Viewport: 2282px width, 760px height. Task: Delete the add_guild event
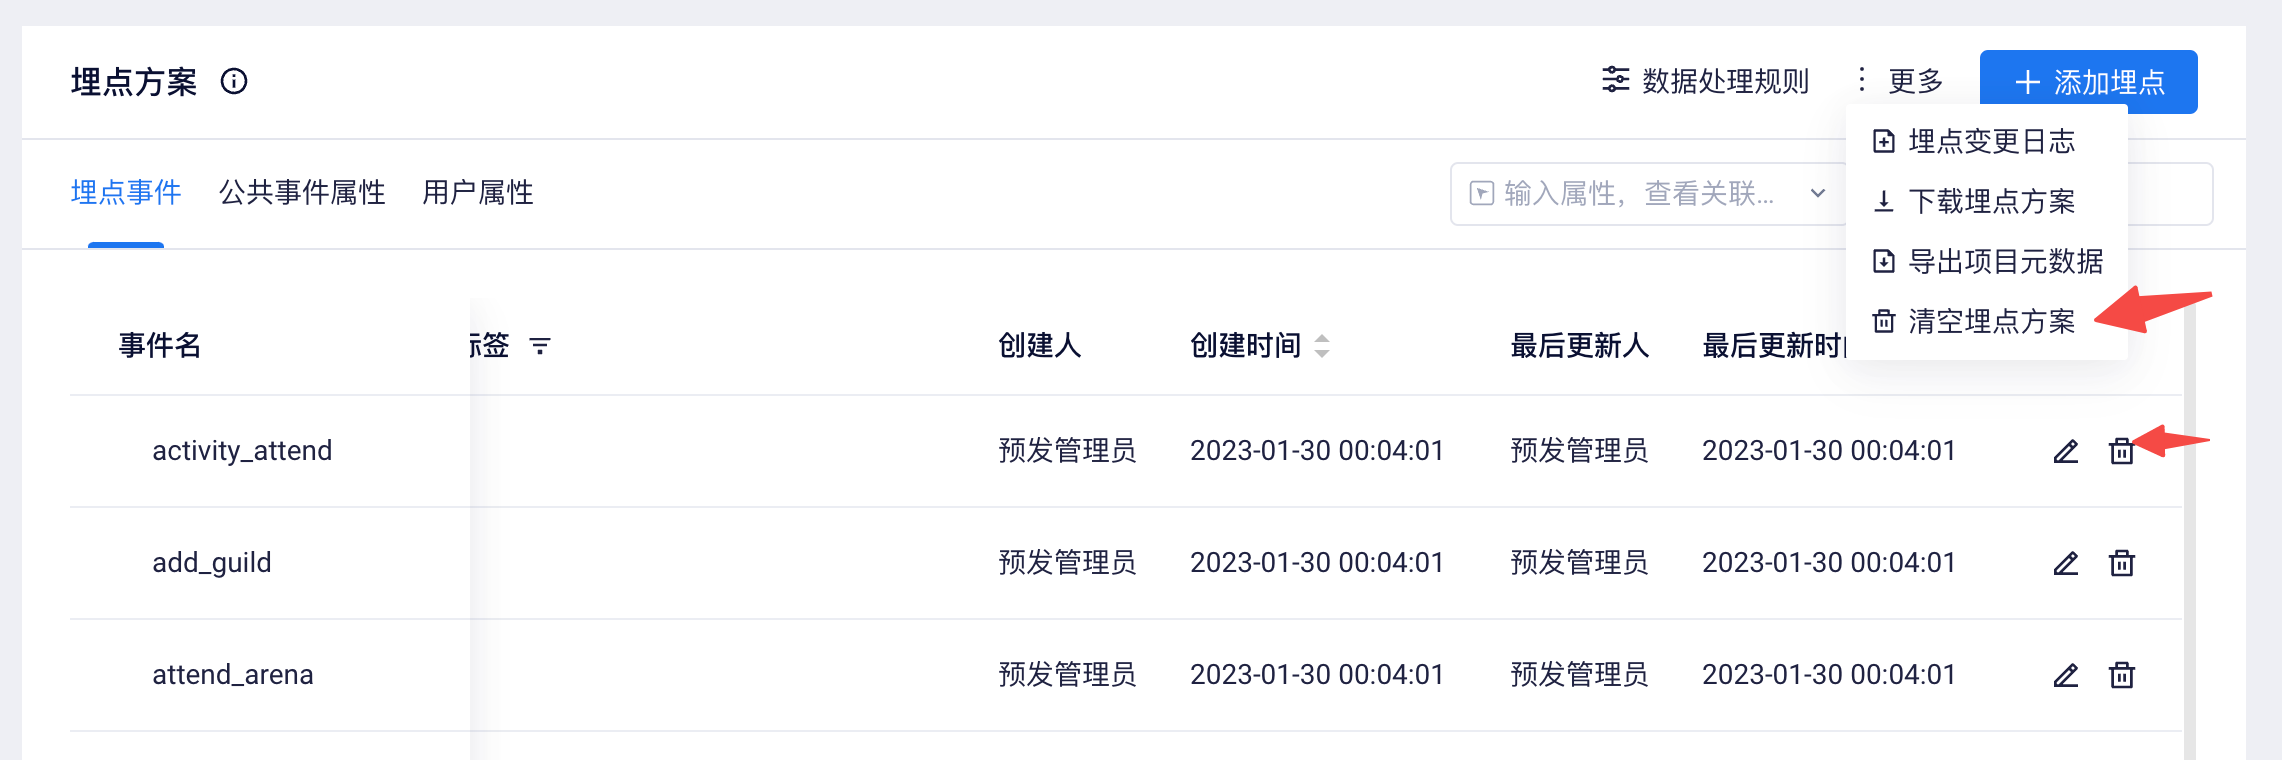click(x=2122, y=563)
